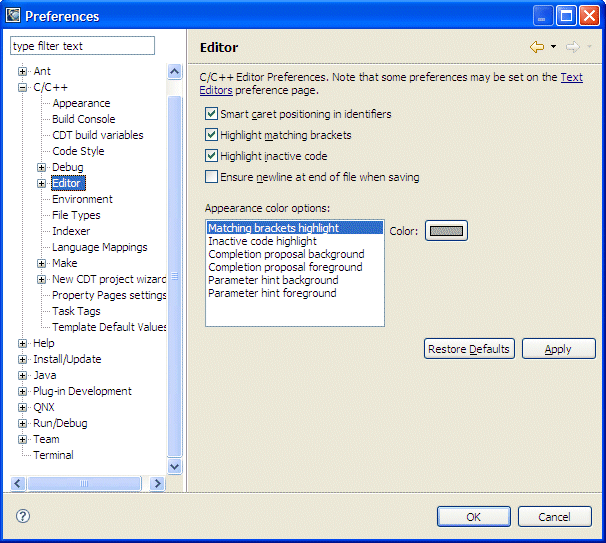
Task: Choose Parameter hint background in list
Action: [x=273, y=280]
